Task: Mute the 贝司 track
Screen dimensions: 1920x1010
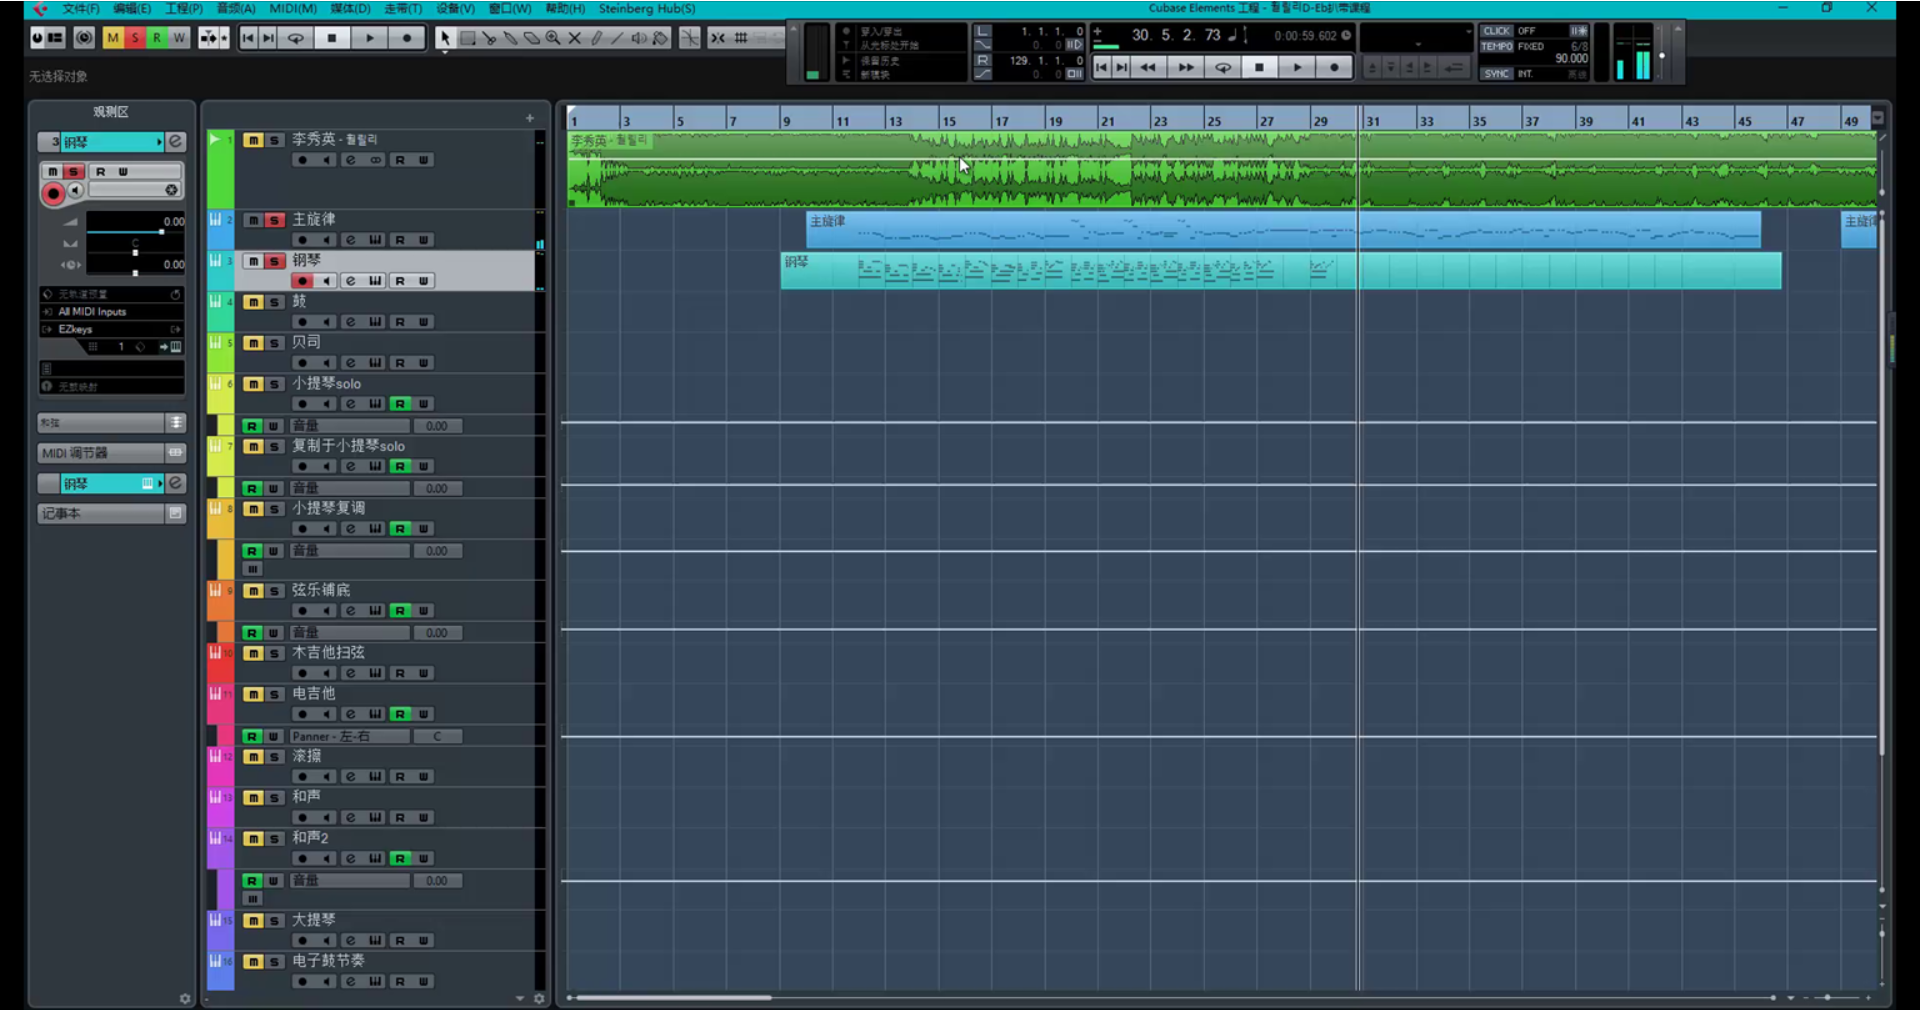Action: coord(253,343)
